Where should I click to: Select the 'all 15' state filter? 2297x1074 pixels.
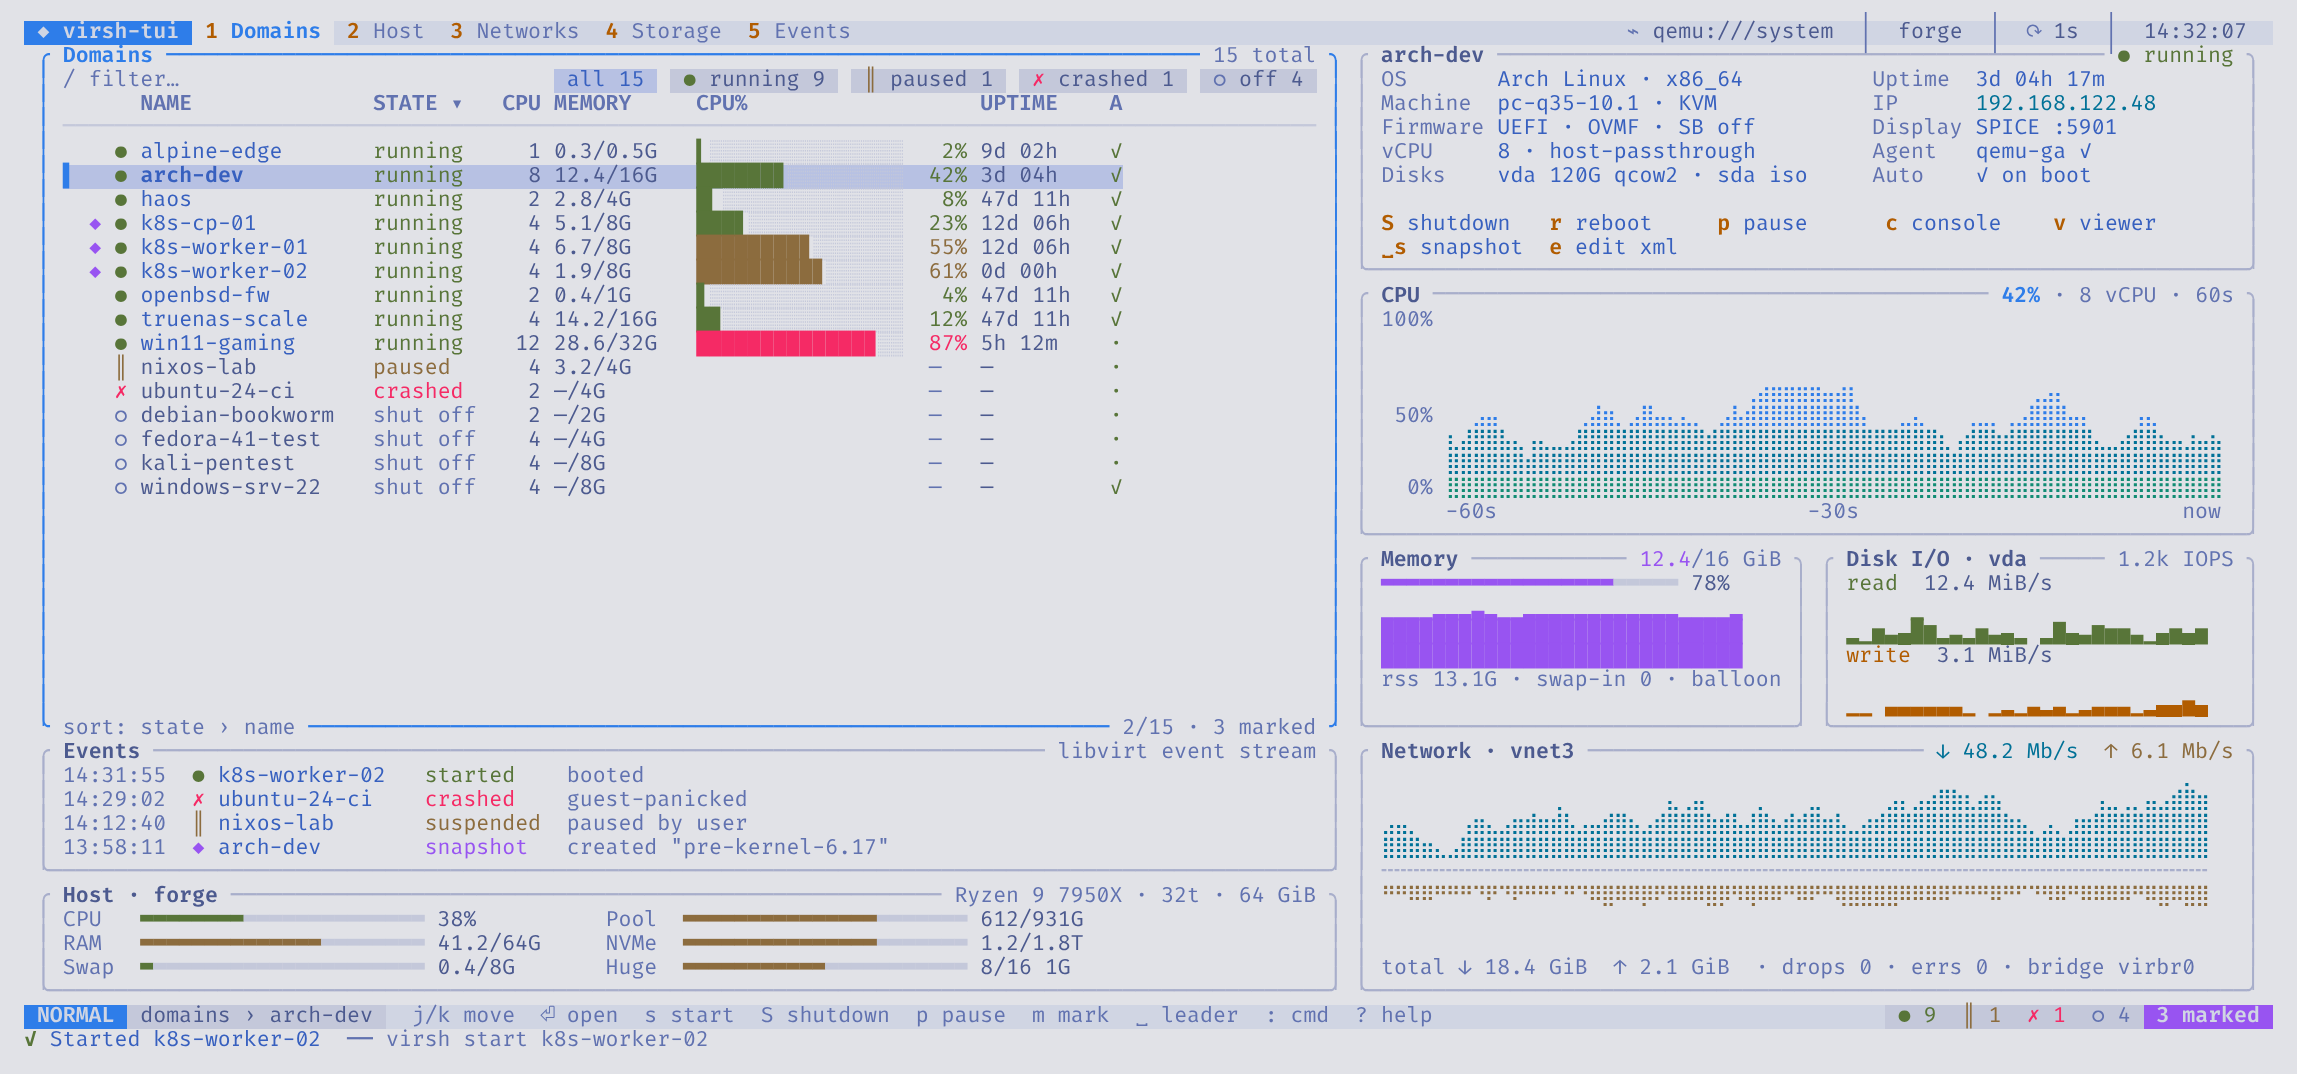point(605,79)
